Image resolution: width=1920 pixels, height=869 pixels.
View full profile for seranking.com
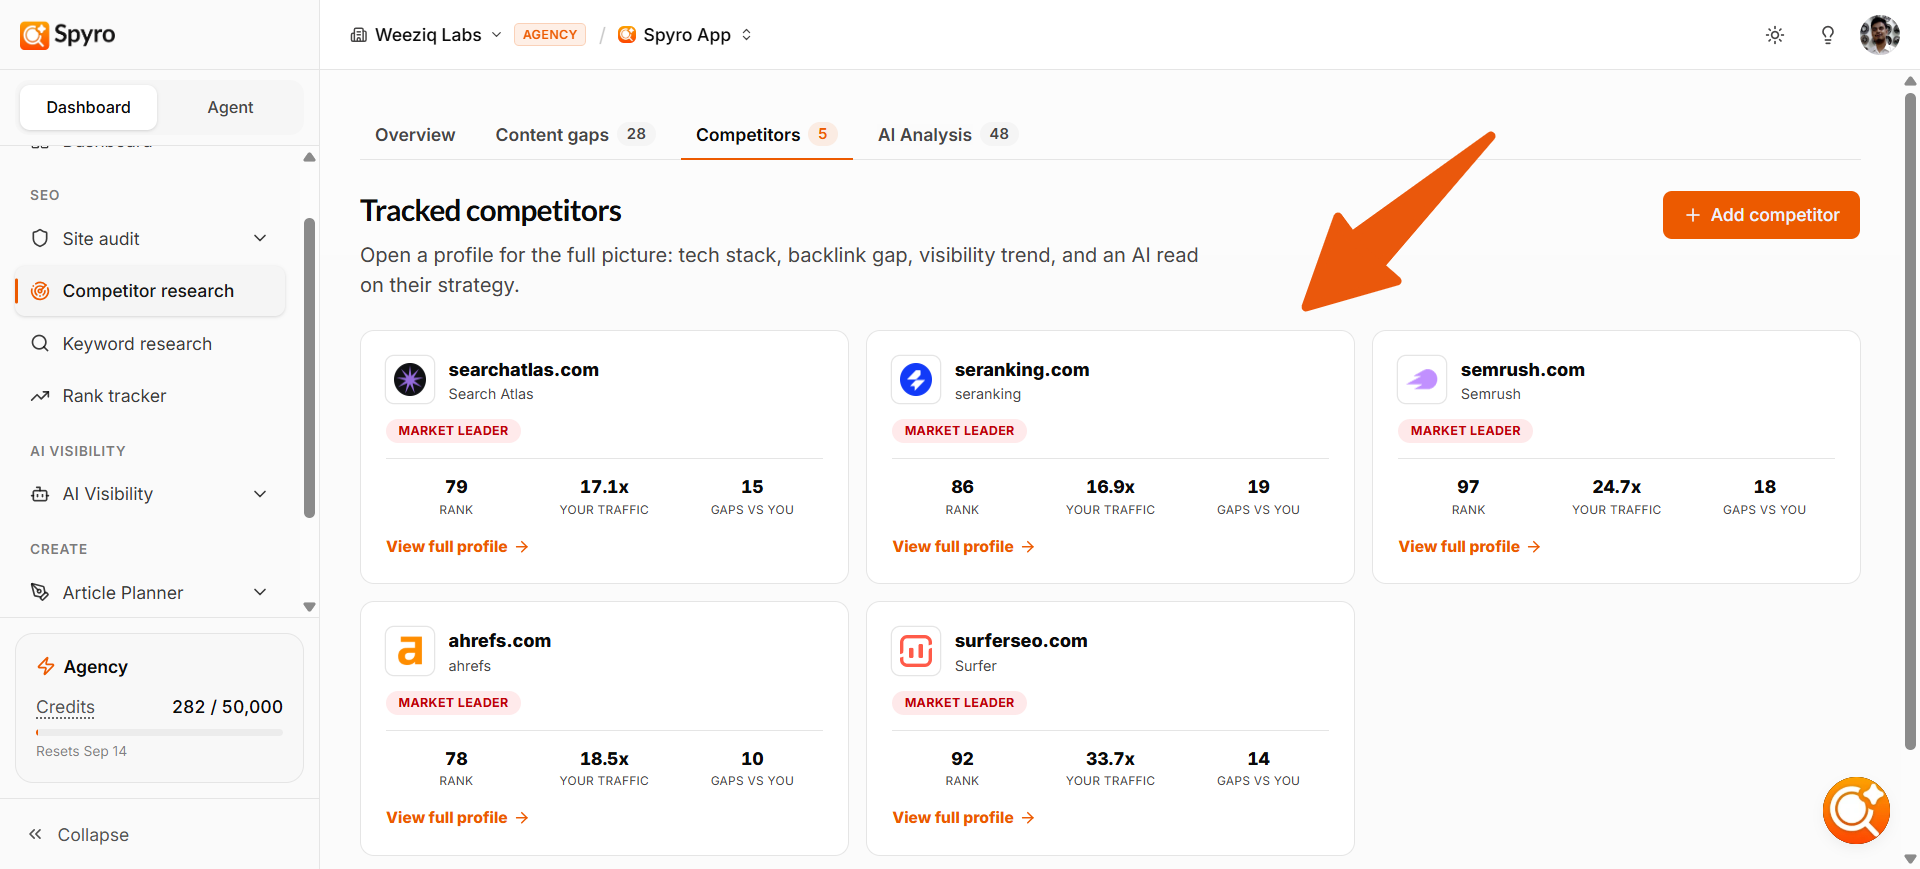point(964,547)
